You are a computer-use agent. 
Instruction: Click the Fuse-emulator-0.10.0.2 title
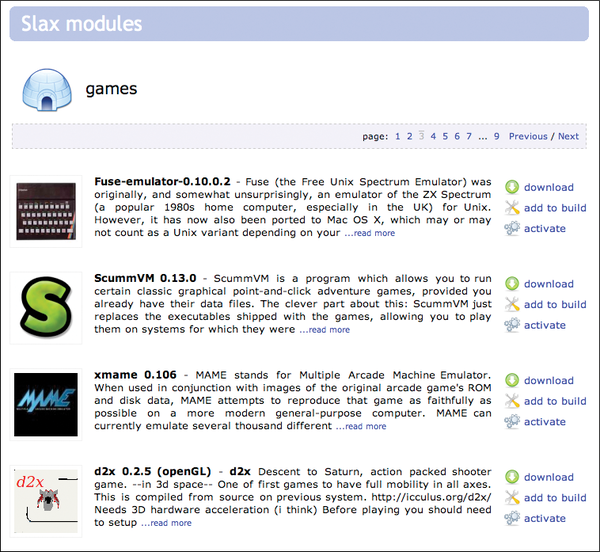click(163, 181)
